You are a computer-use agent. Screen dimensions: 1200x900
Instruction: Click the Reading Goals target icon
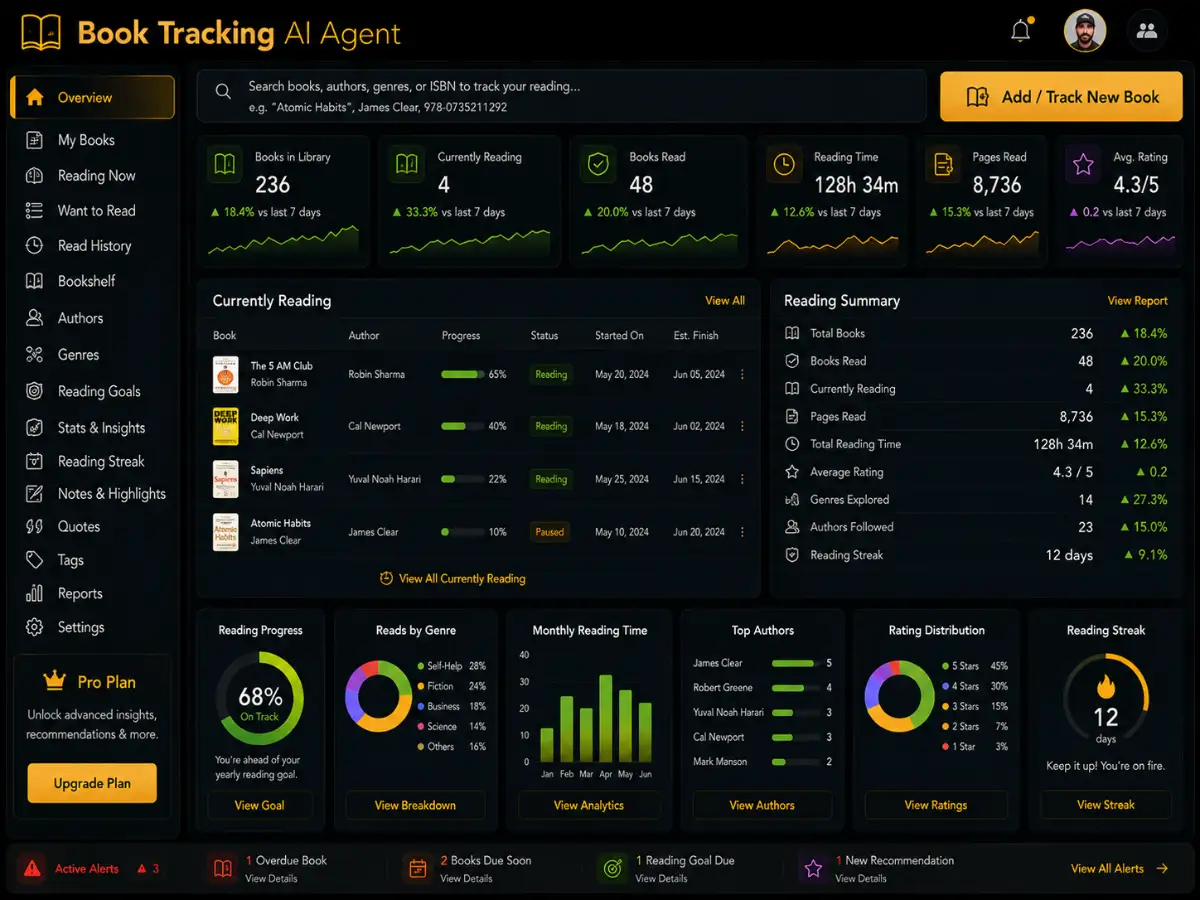pyautogui.click(x=34, y=391)
